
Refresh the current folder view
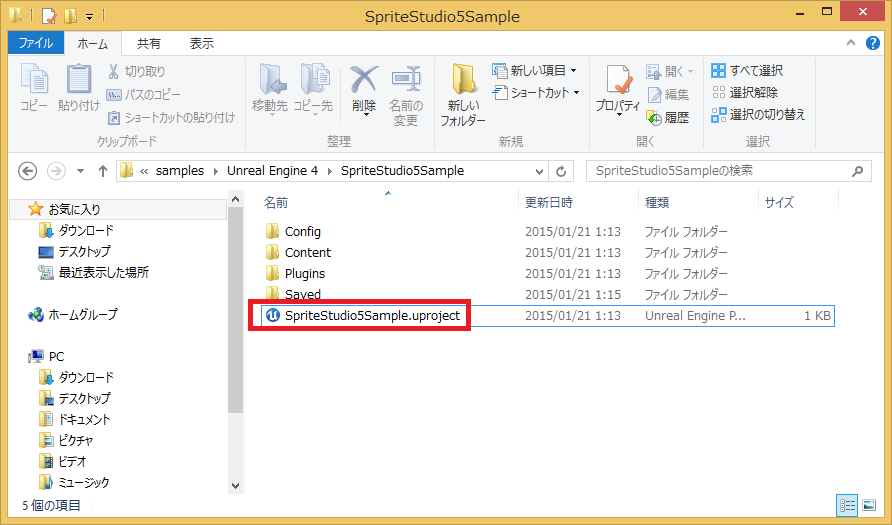561,171
